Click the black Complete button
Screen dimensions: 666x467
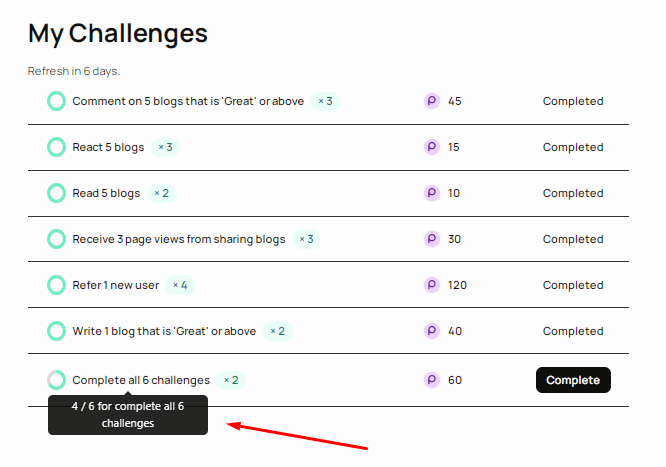[573, 380]
